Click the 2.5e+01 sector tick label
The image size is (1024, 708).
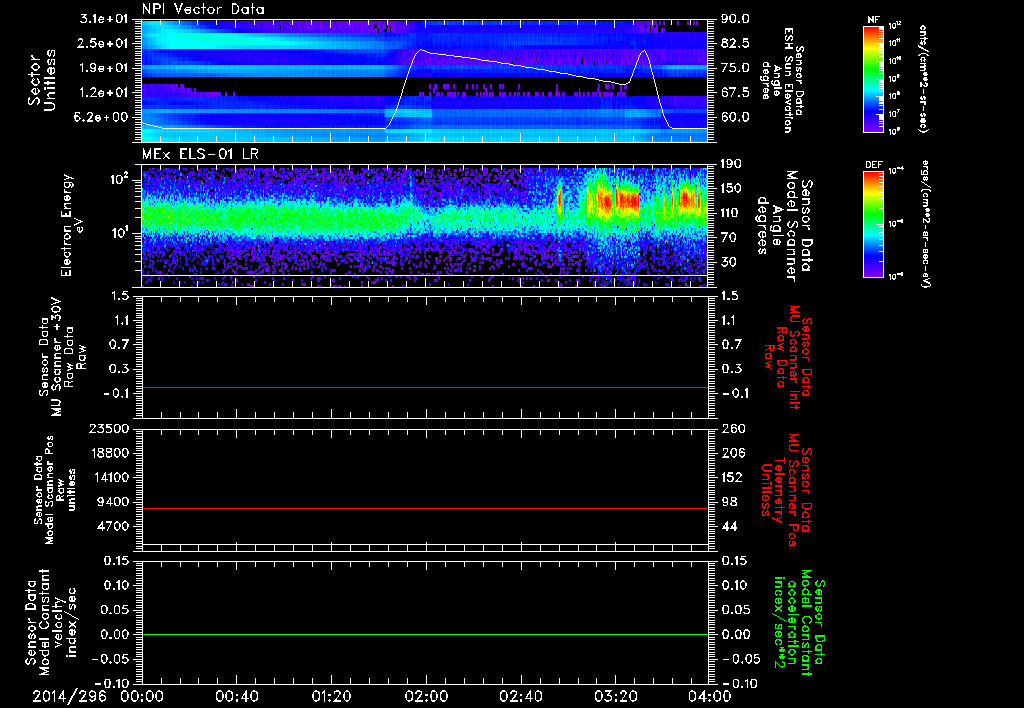pos(104,43)
